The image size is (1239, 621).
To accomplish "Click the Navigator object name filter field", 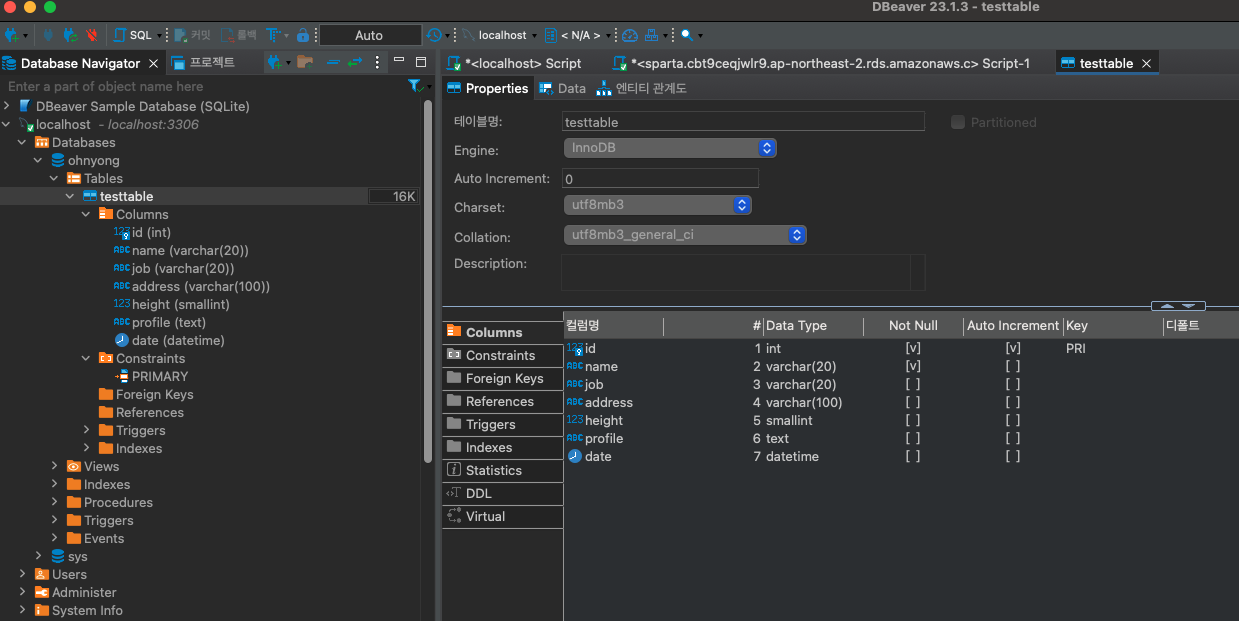I will pos(203,87).
